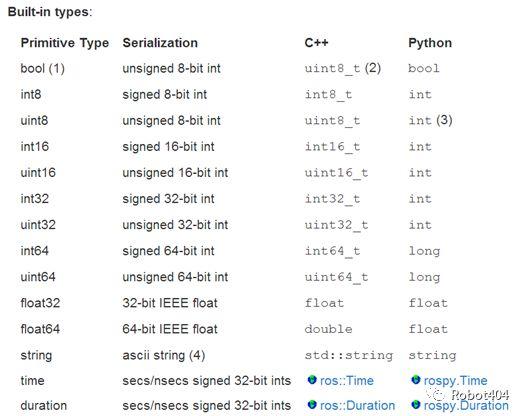Select the float64 primitive type cell
This screenshot has height=416, width=525.
(x=40, y=329)
